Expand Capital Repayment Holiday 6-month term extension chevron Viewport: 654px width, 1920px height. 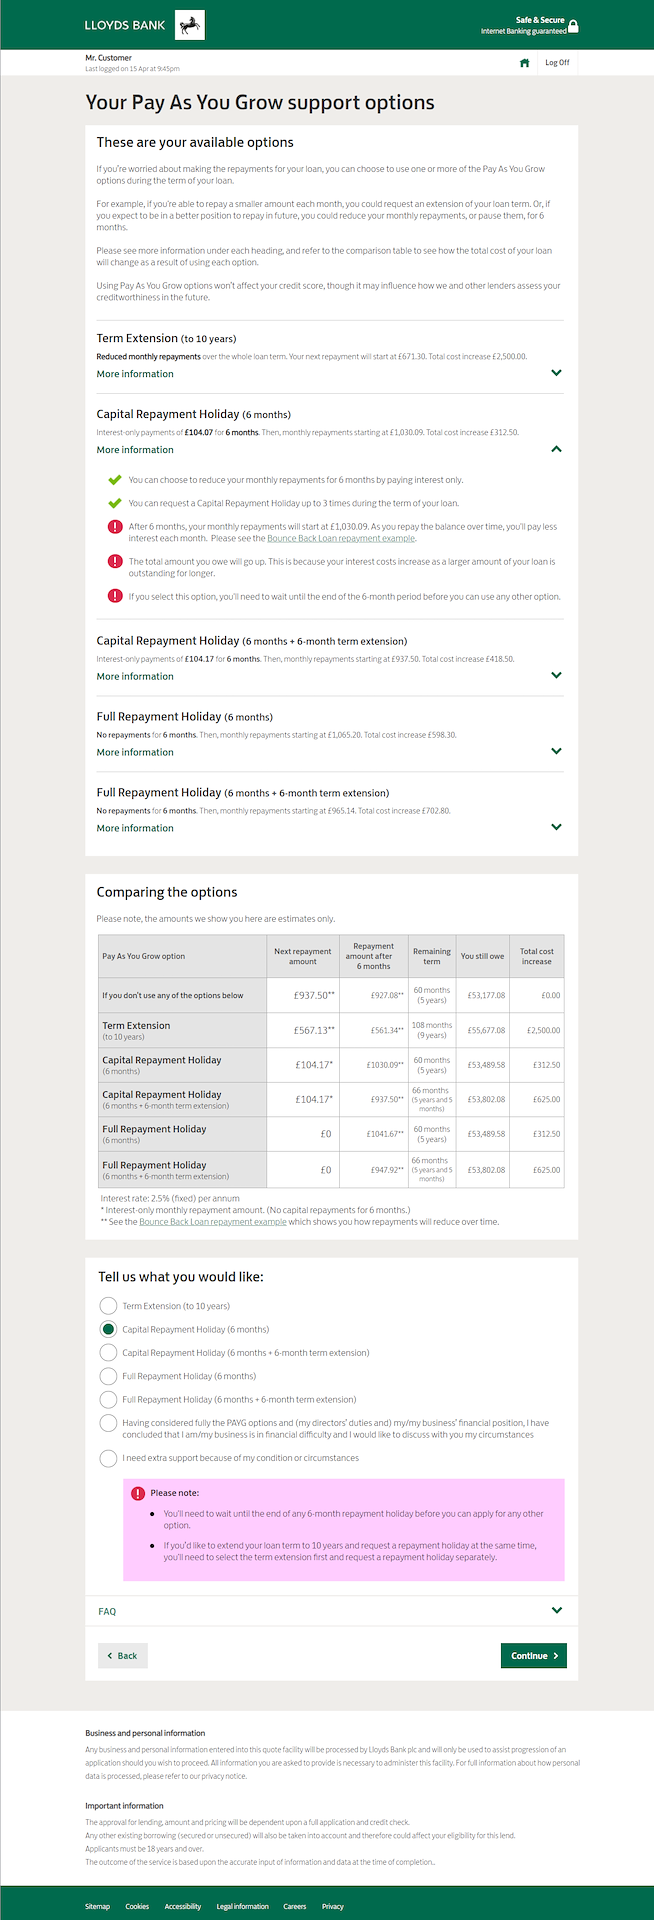tap(557, 675)
